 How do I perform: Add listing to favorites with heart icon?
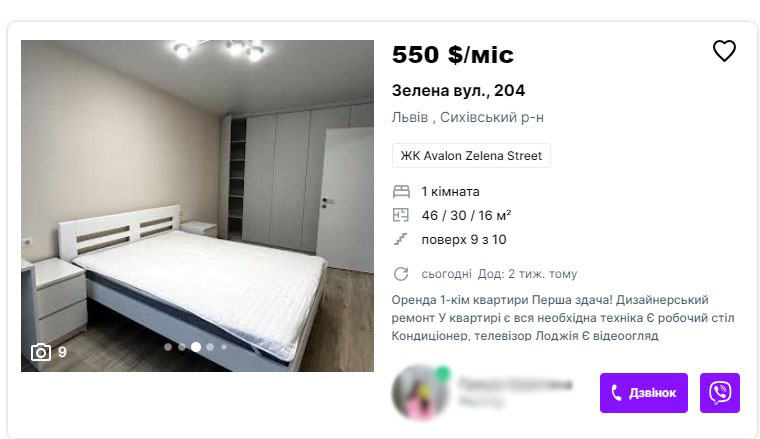coord(724,51)
